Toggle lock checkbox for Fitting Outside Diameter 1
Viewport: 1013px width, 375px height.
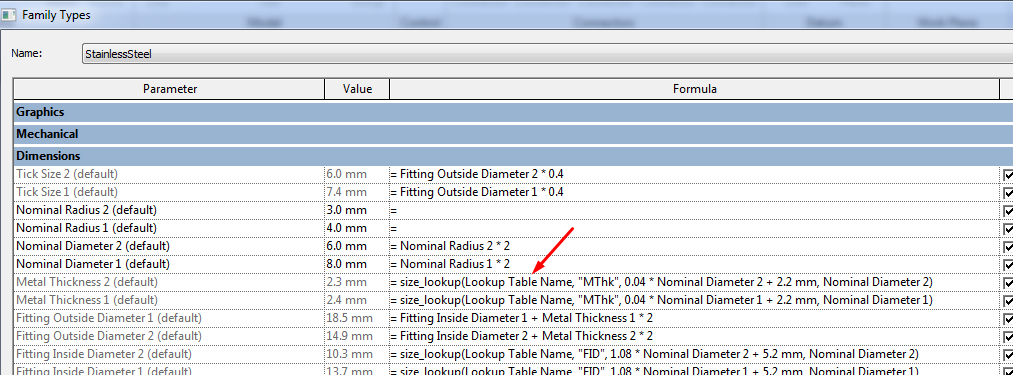(1008, 319)
